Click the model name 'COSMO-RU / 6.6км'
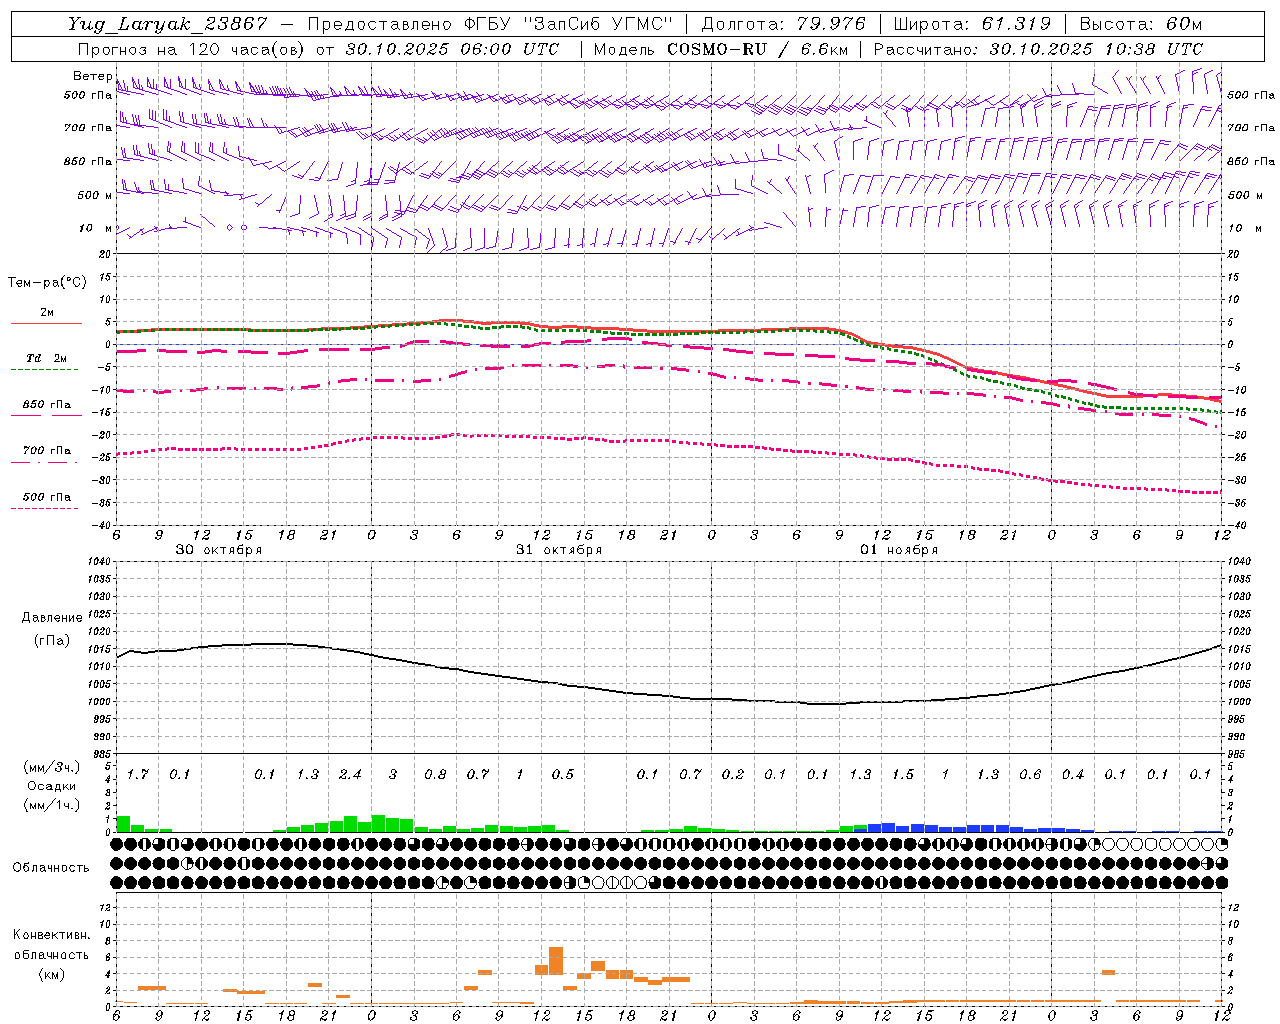Image resolution: width=1280 pixels, height=1024 pixels. pyautogui.click(x=758, y=49)
